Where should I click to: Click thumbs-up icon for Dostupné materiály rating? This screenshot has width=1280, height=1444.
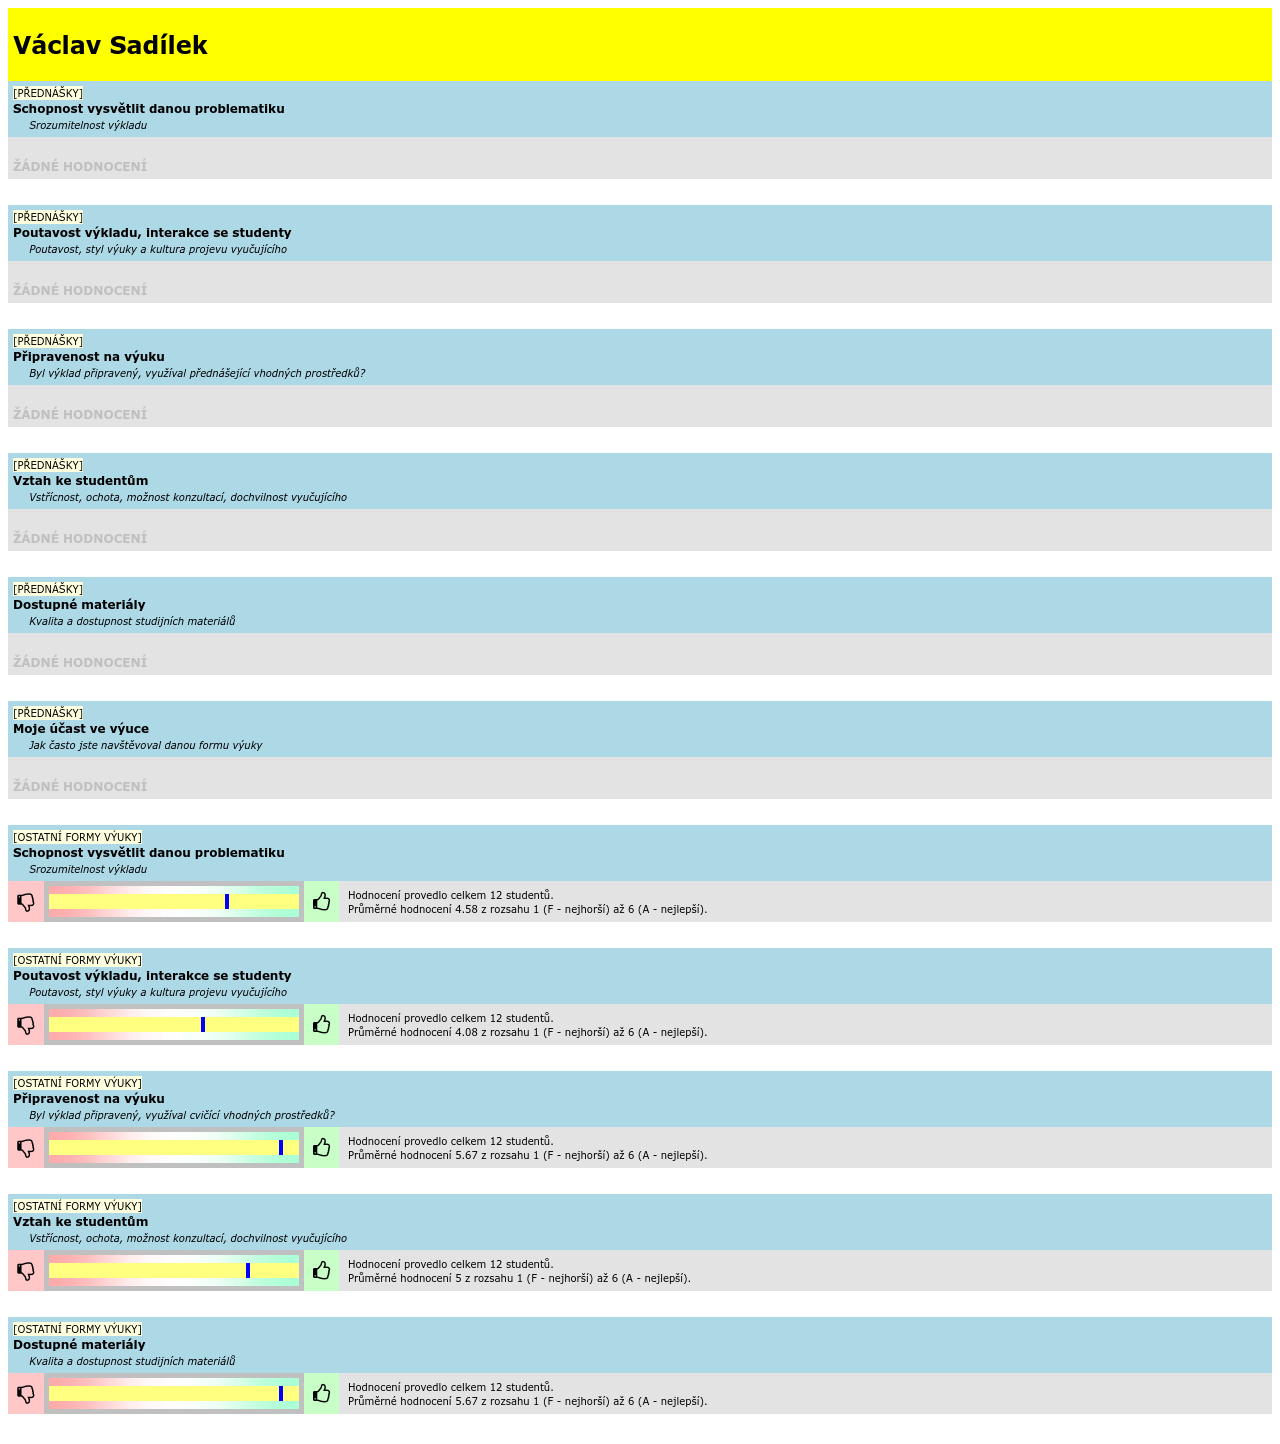coord(322,1394)
